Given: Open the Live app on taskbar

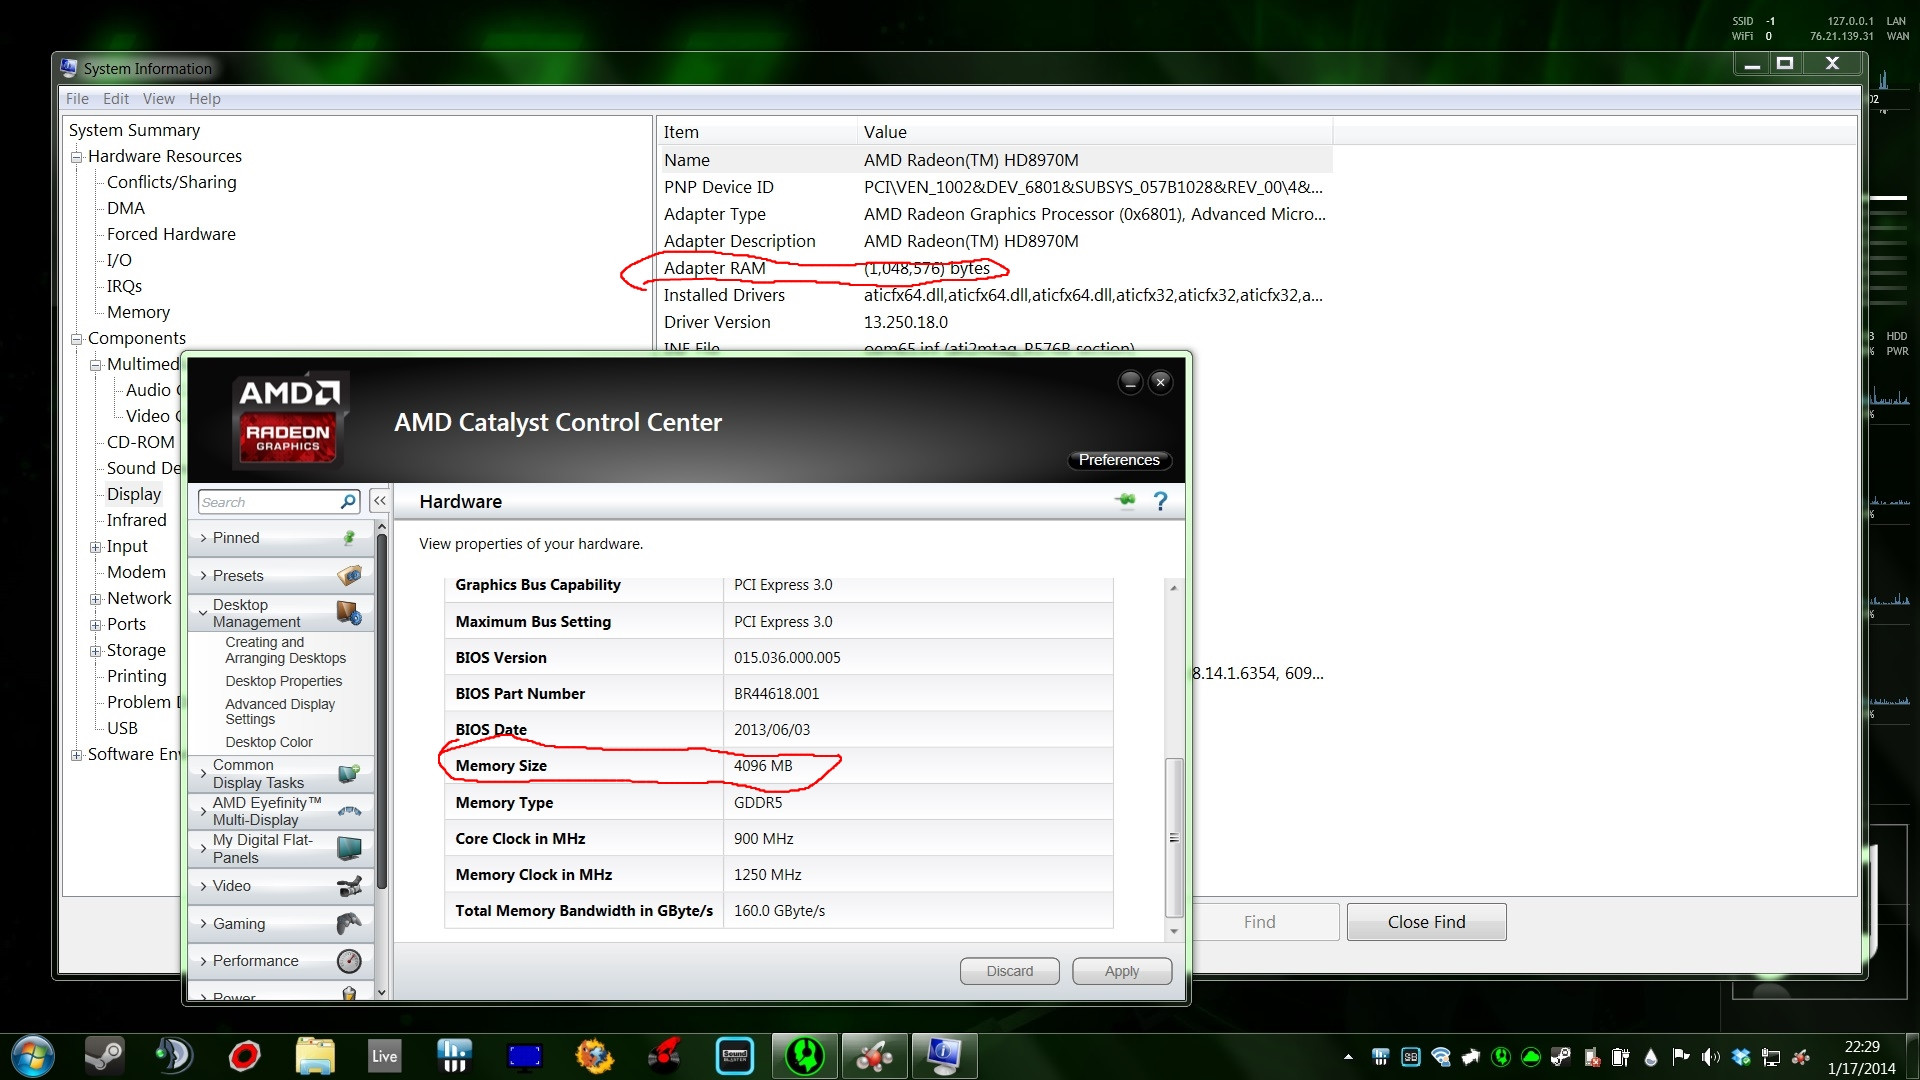Looking at the screenshot, I should 385,1056.
